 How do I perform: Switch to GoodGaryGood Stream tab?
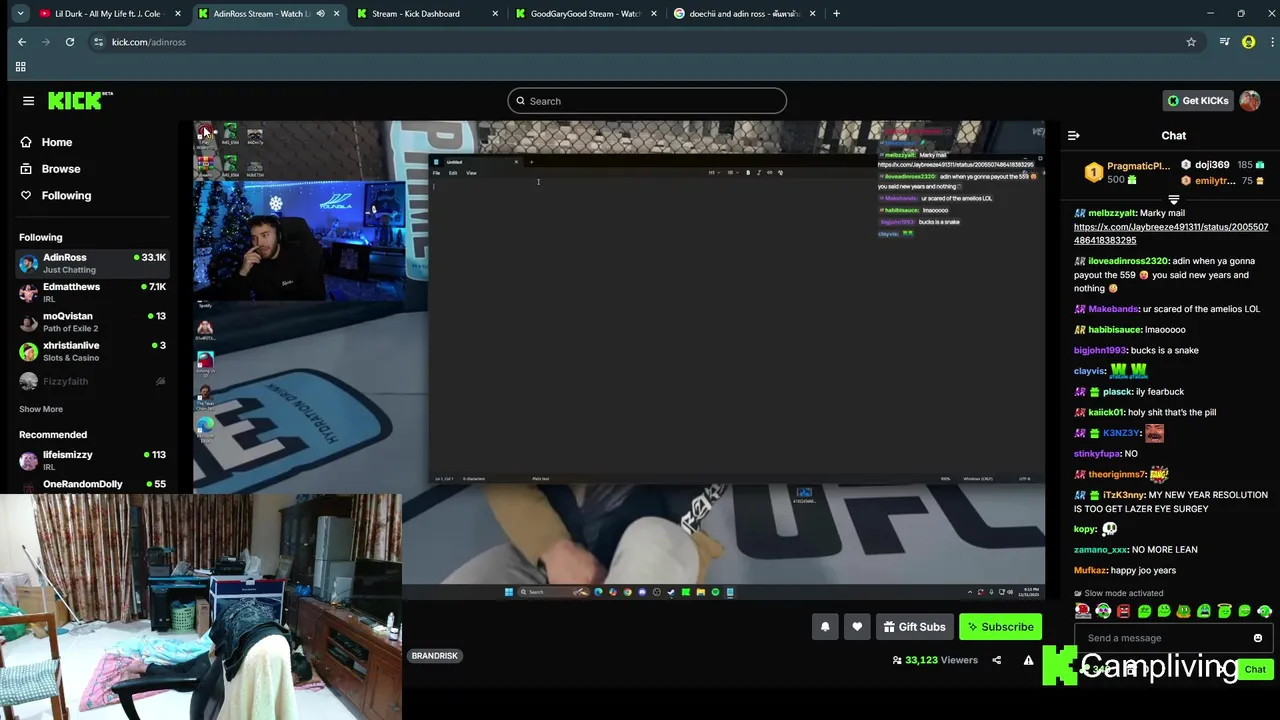586,14
